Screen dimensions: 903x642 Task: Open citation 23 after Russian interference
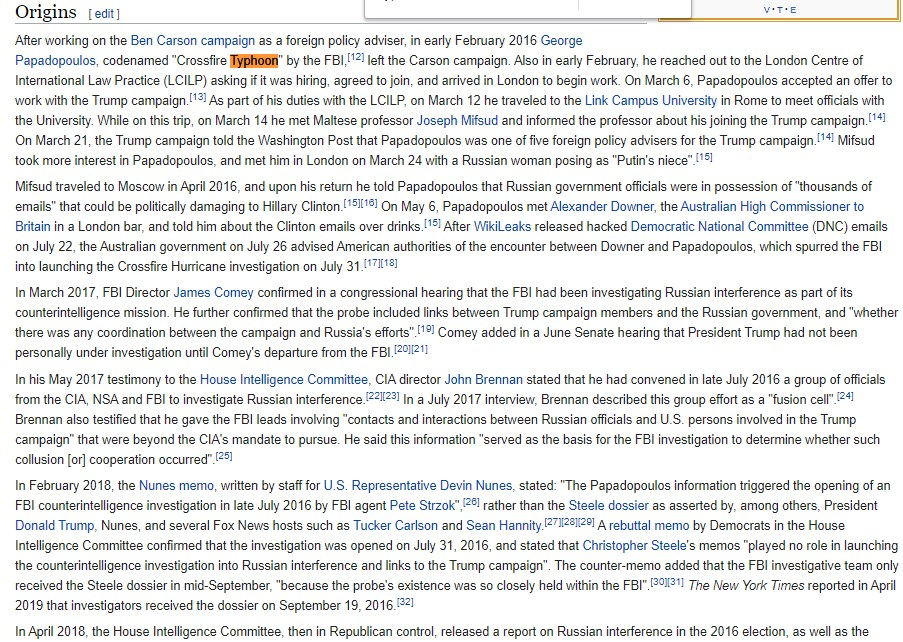pyautogui.click(x=391, y=396)
